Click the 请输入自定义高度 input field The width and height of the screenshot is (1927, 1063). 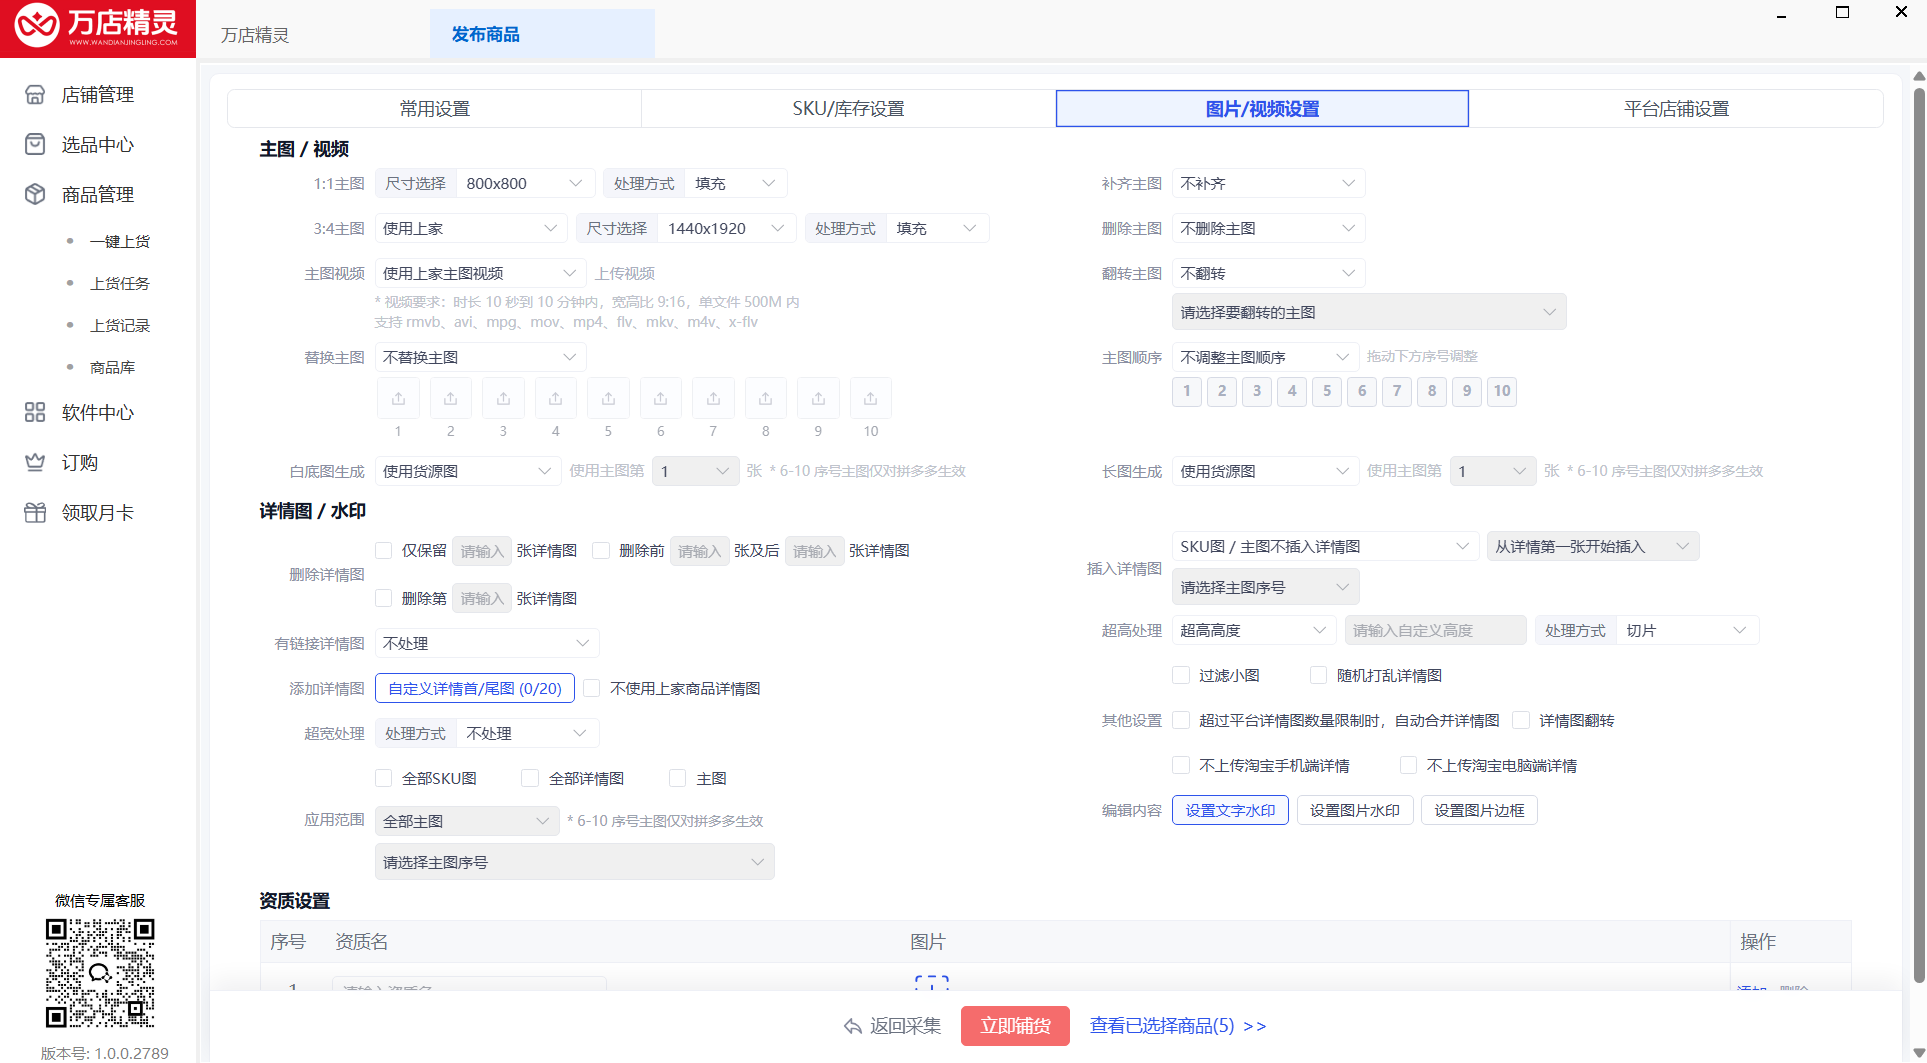(x=1436, y=630)
